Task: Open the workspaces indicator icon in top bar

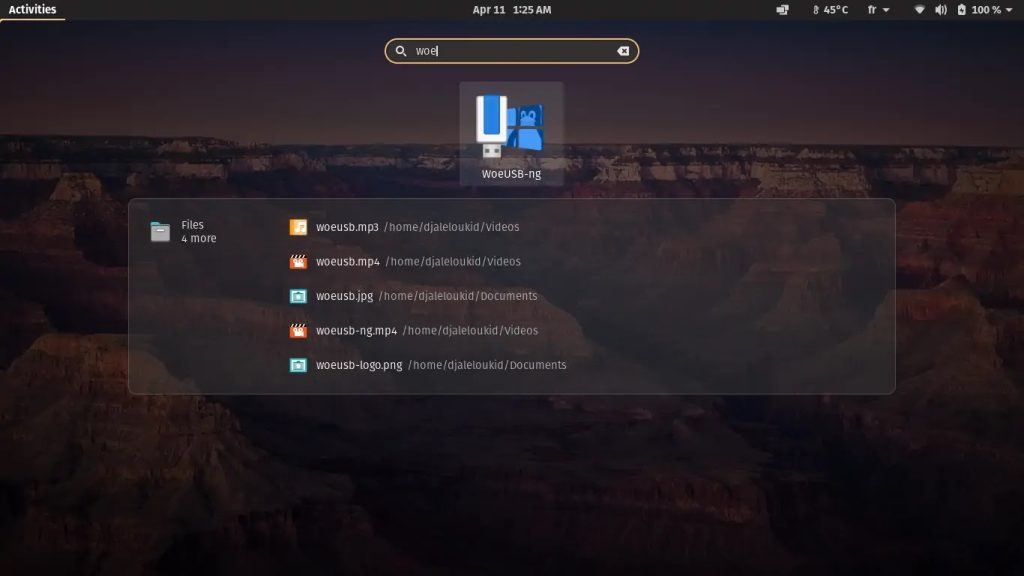Action: click(782, 10)
